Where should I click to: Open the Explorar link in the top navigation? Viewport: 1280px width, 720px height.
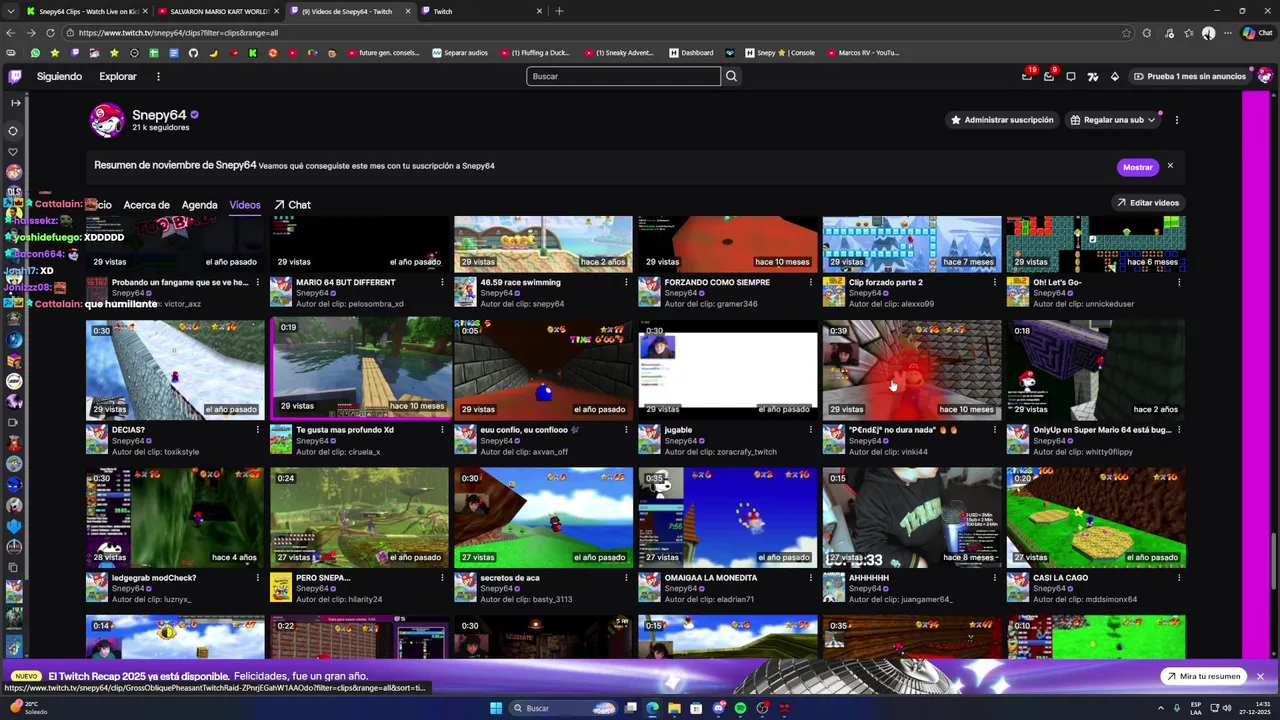pyautogui.click(x=118, y=76)
